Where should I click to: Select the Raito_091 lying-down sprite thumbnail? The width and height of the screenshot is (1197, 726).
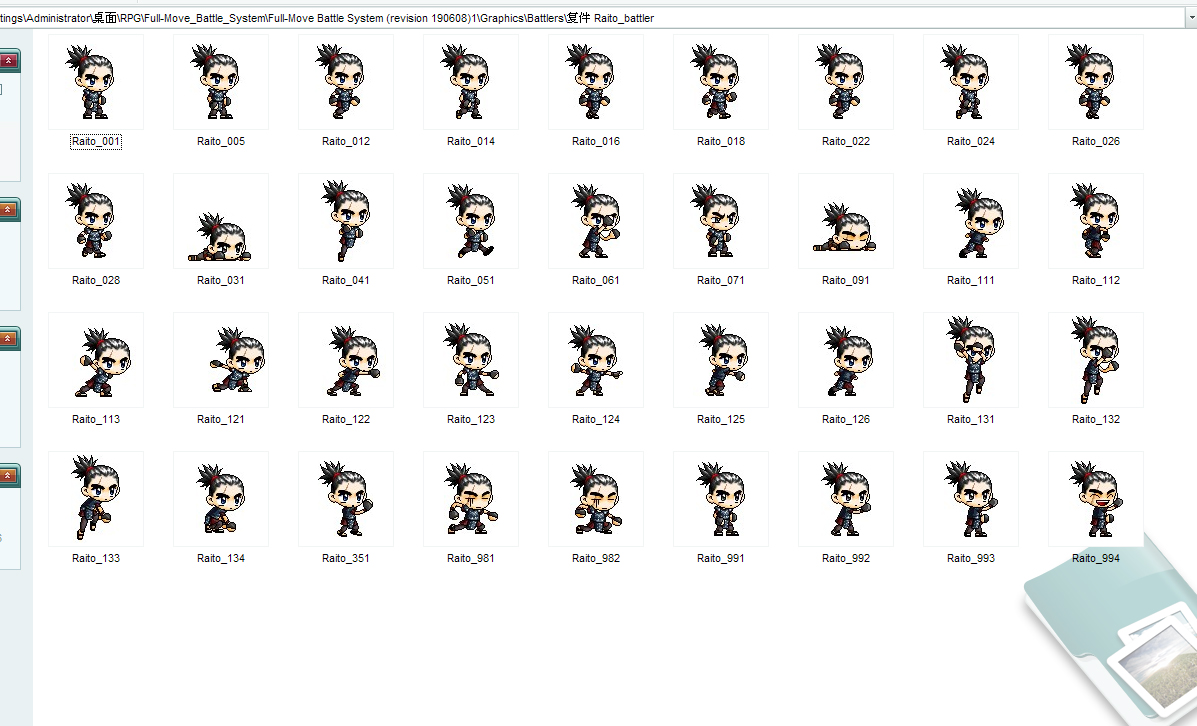click(x=846, y=221)
